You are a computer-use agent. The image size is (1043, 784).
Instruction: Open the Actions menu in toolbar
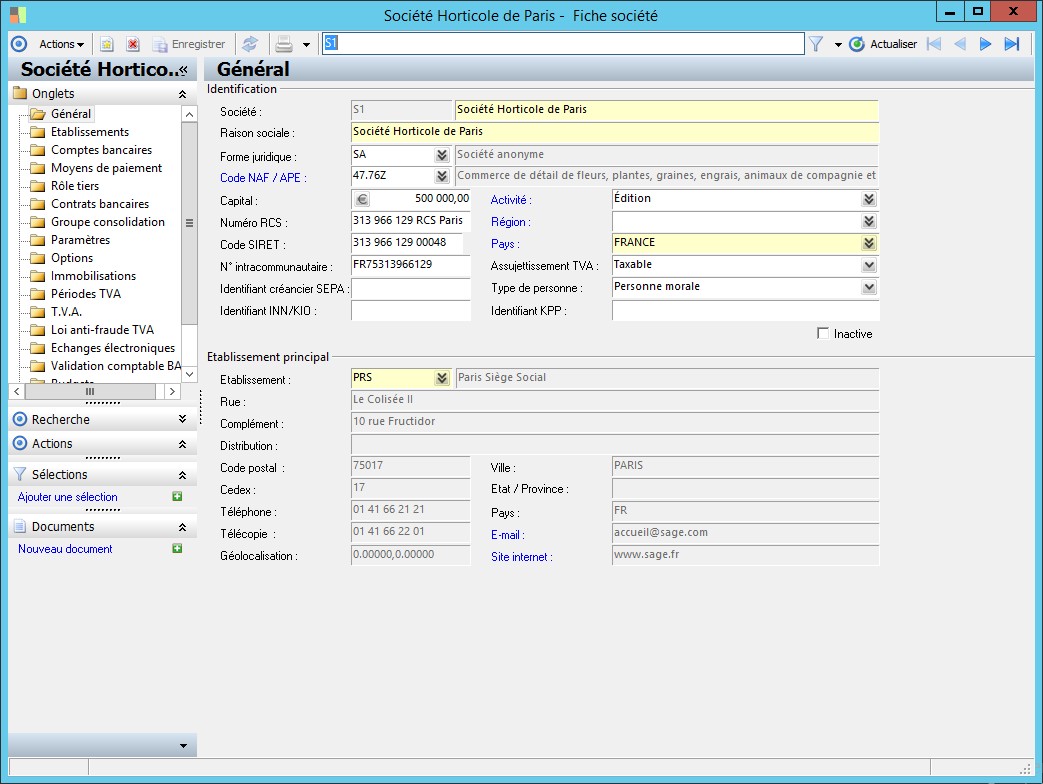[x=61, y=44]
